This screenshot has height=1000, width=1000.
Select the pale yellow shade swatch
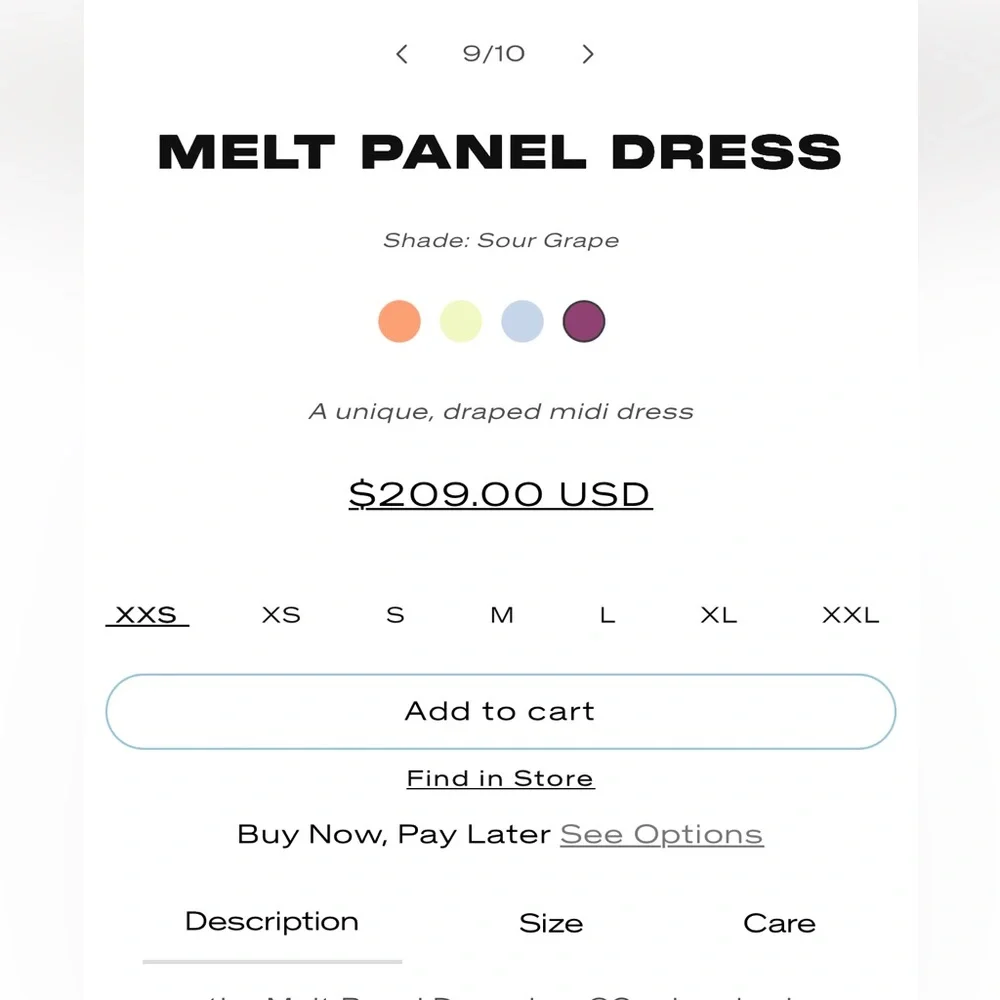(x=460, y=321)
